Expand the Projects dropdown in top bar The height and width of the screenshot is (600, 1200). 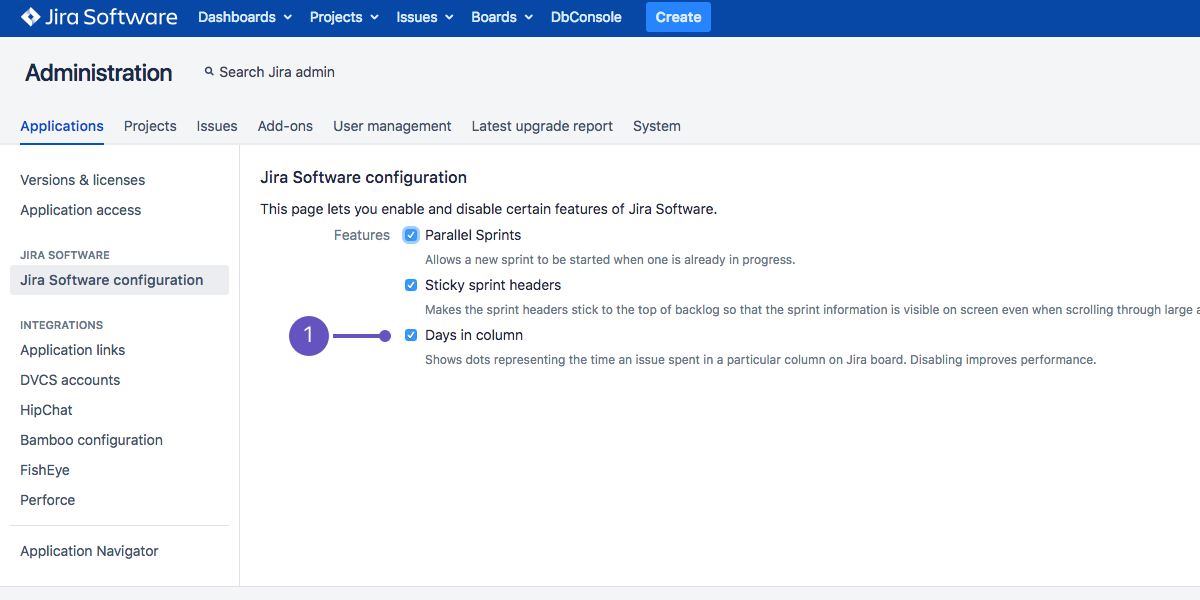coord(344,17)
